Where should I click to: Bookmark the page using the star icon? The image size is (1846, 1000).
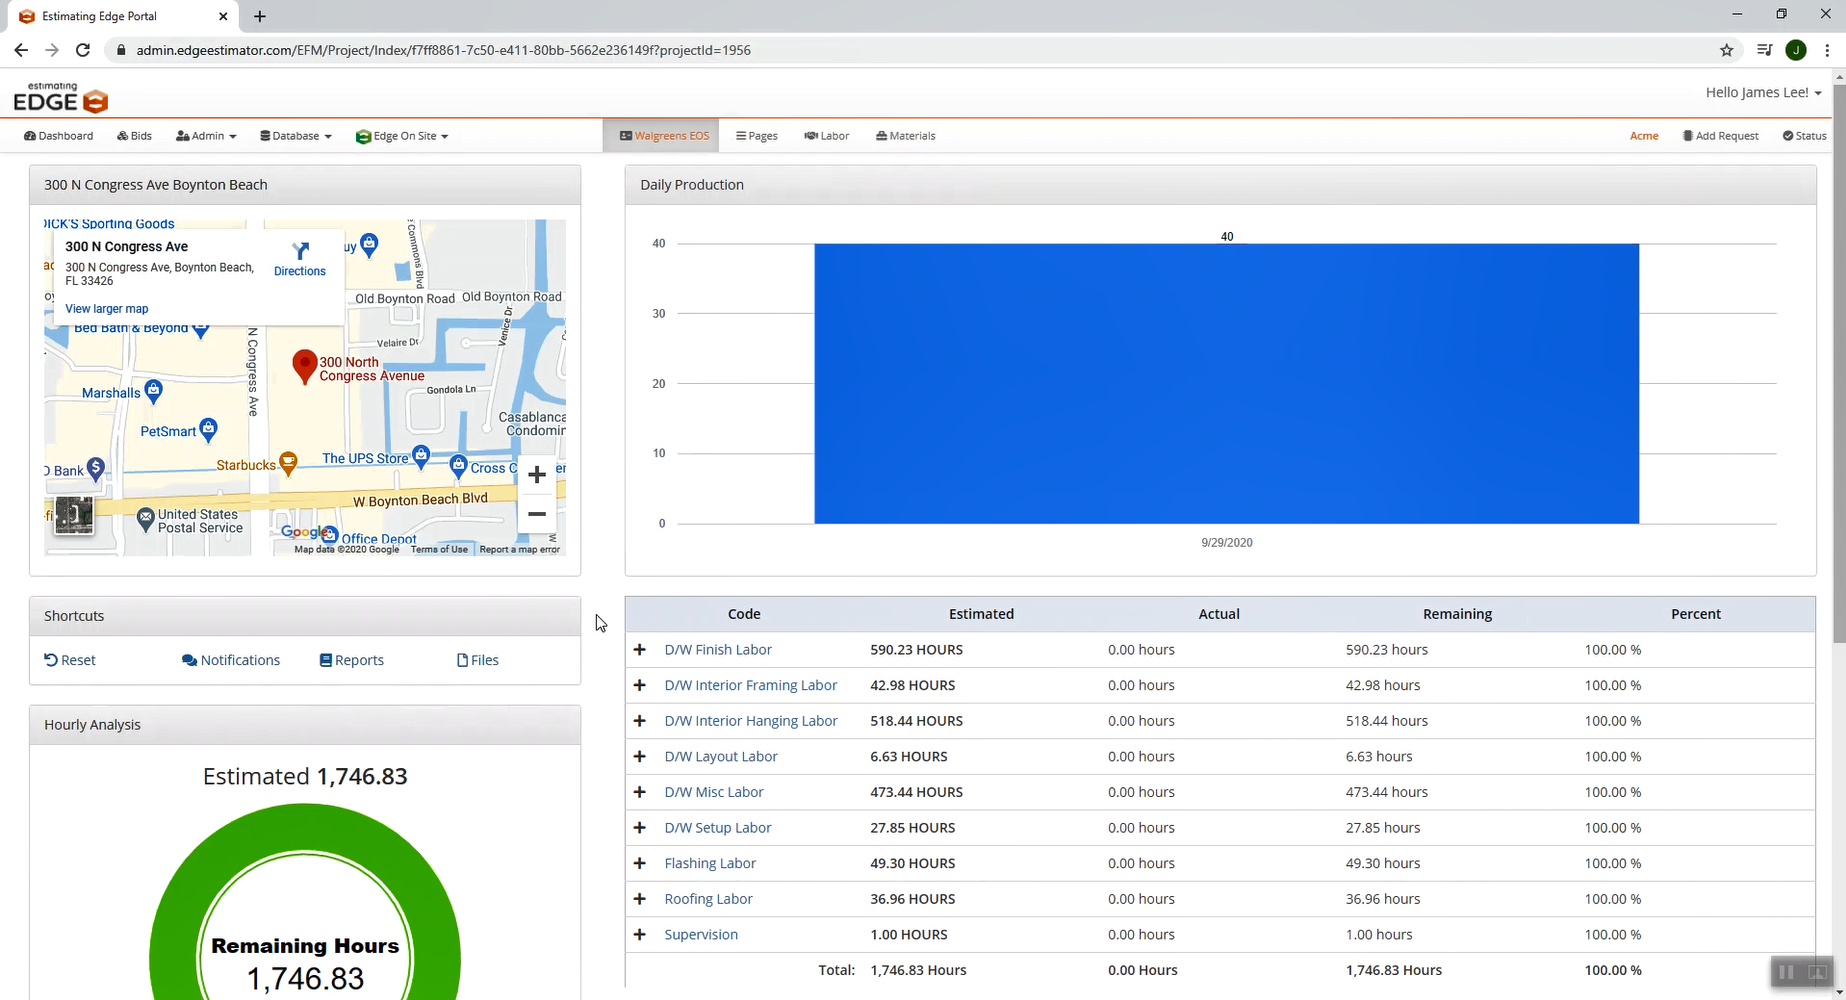click(1727, 49)
